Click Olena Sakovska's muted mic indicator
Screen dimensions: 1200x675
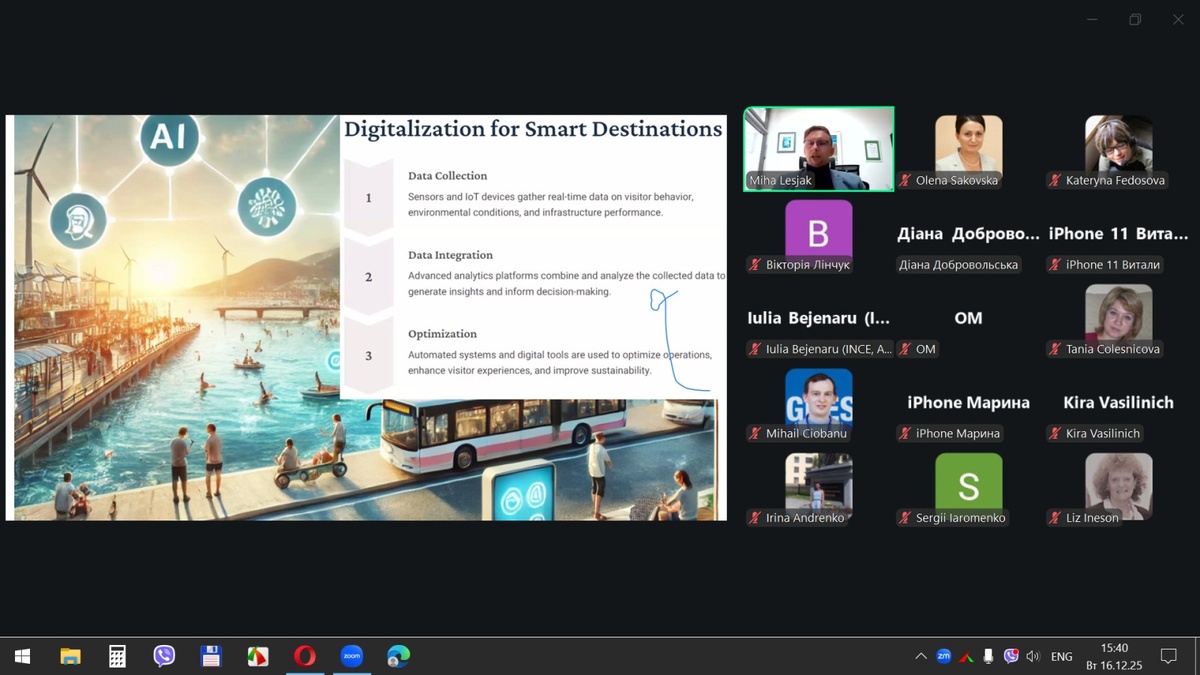click(905, 181)
